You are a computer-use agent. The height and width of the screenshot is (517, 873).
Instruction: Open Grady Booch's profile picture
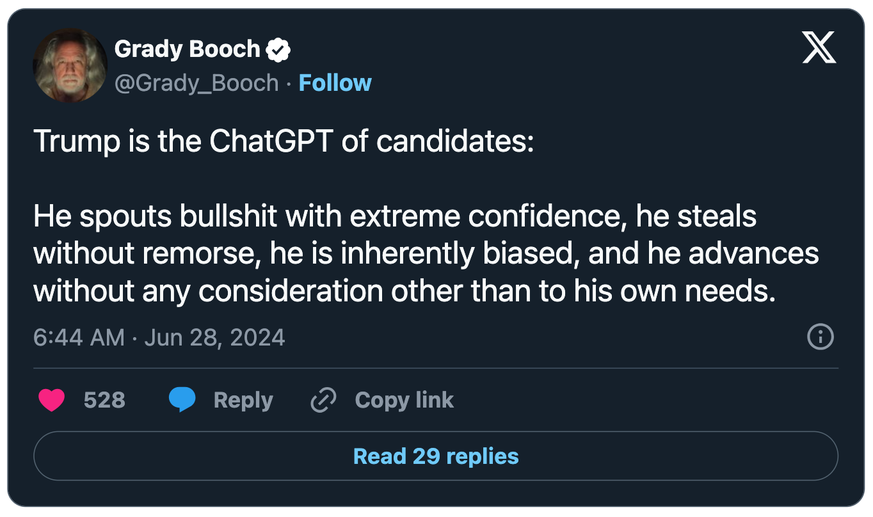(x=70, y=65)
